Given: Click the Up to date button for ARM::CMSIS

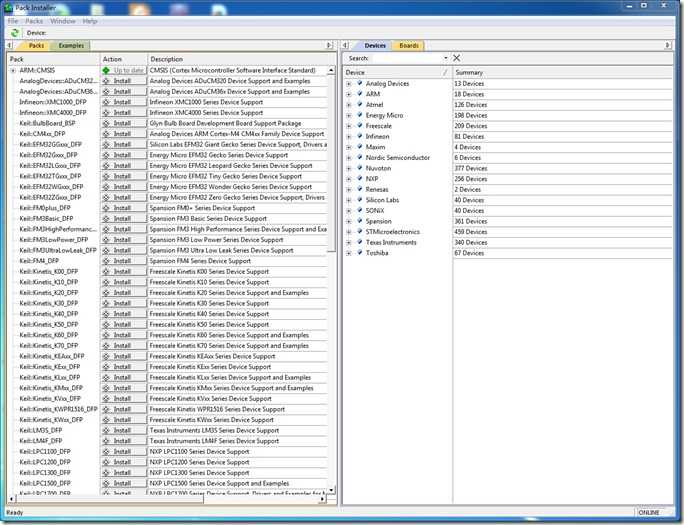Looking at the screenshot, I should [x=124, y=70].
